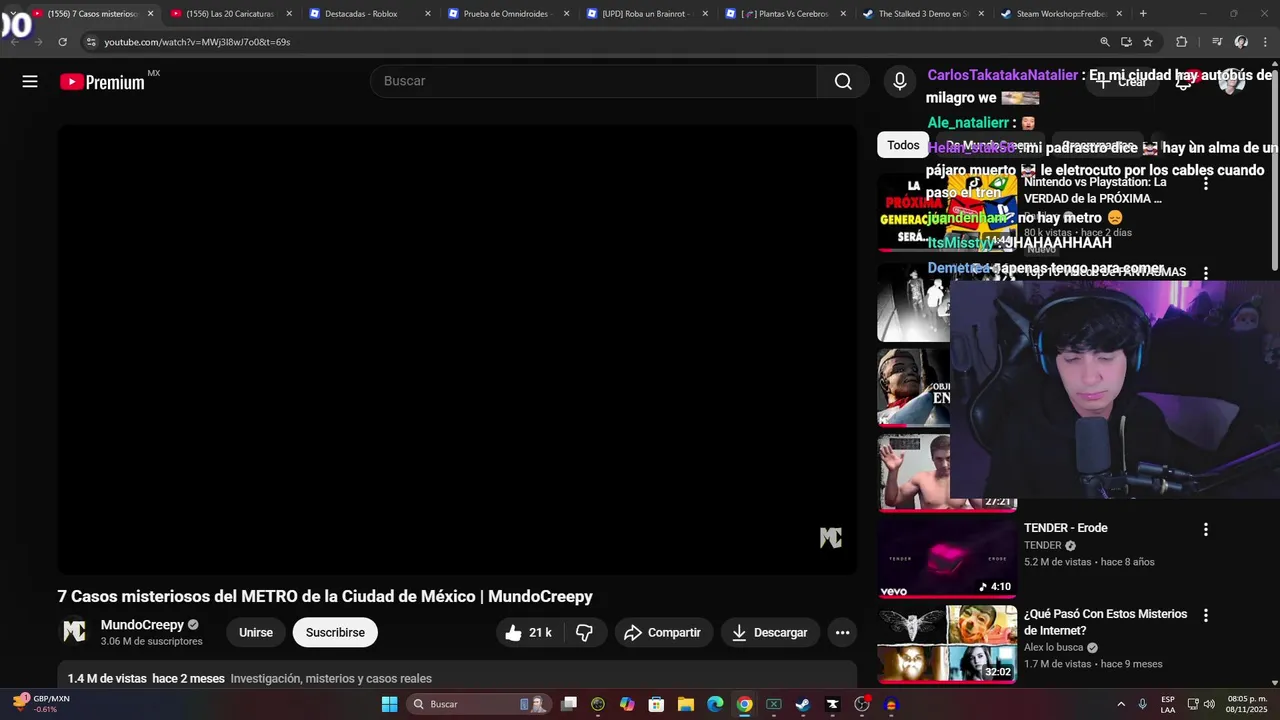The image size is (1280, 720).
Task: Open the GBP/MXN widget on taskbar
Action: pyautogui.click(x=41, y=703)
